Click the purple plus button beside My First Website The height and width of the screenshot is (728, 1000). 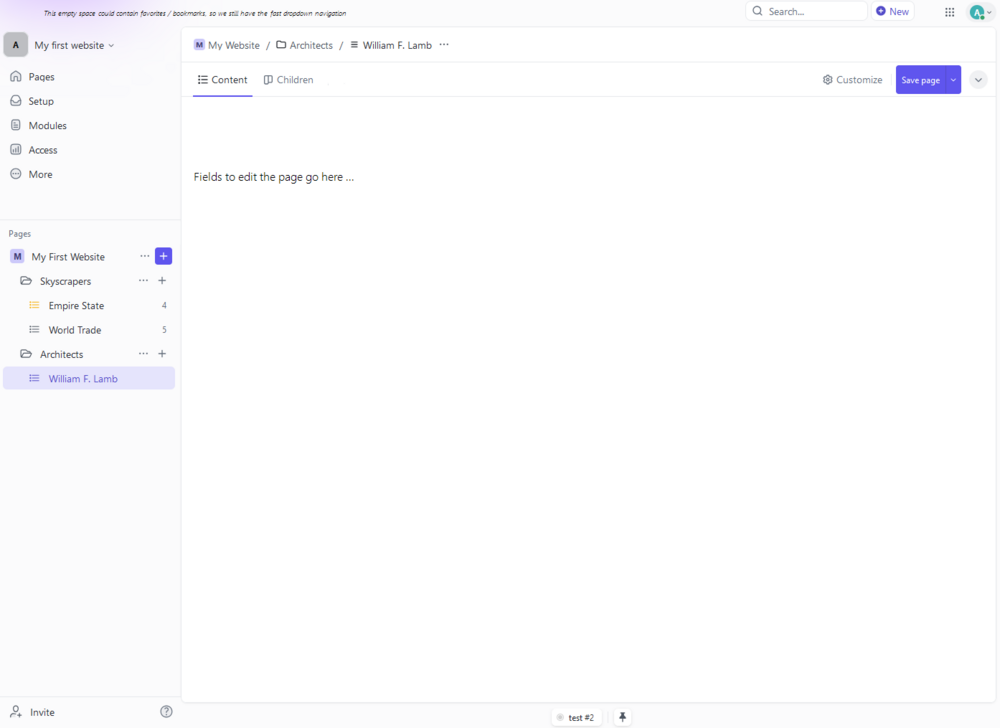(164, 256)
